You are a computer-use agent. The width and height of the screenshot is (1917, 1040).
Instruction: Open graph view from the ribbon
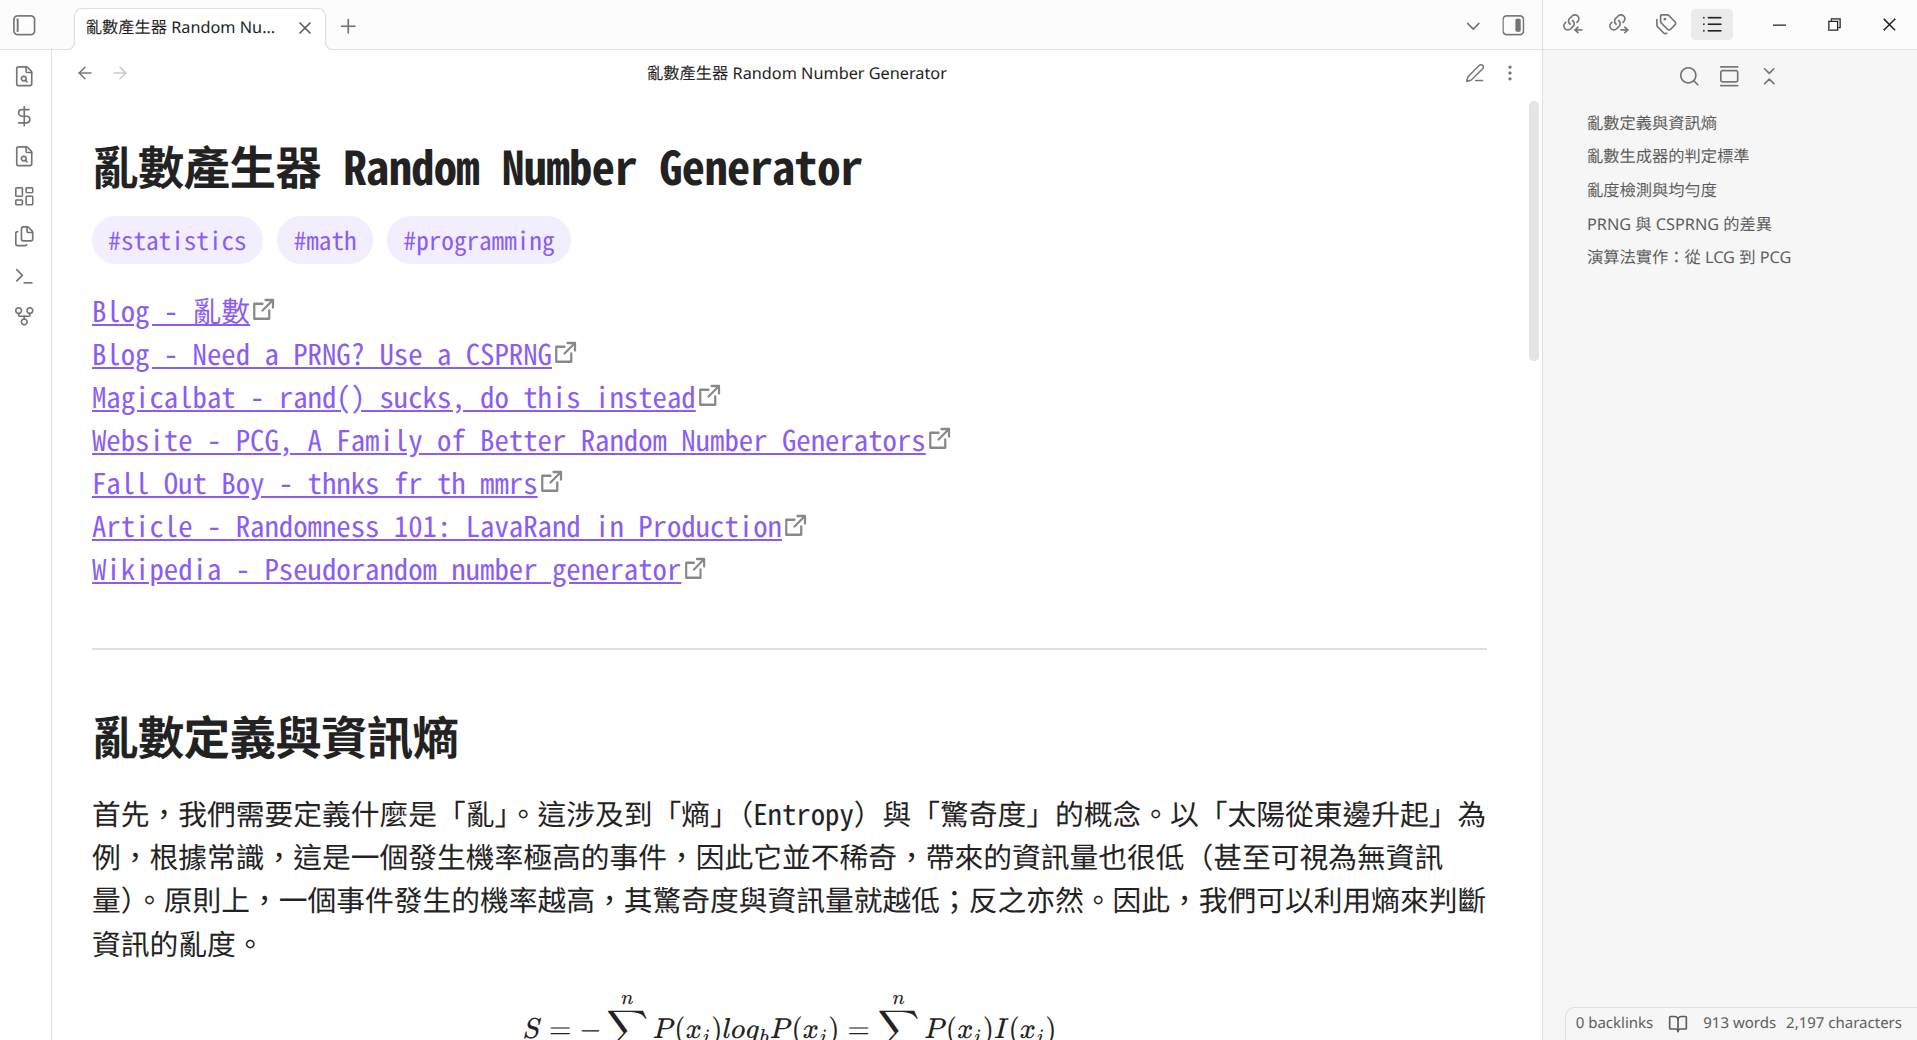25,316
